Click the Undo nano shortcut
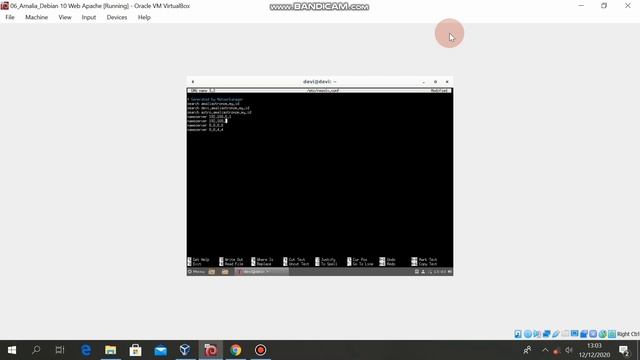This screenshot has height=360, width=640. click(388, 260)
